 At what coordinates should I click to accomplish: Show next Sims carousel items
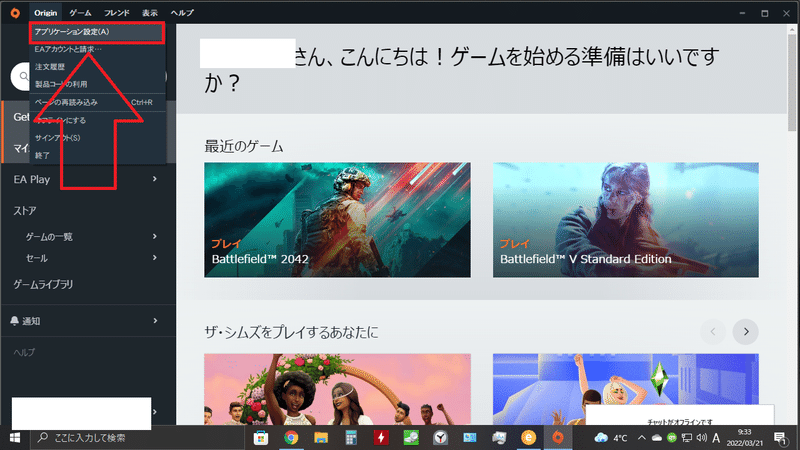(745, 332)
